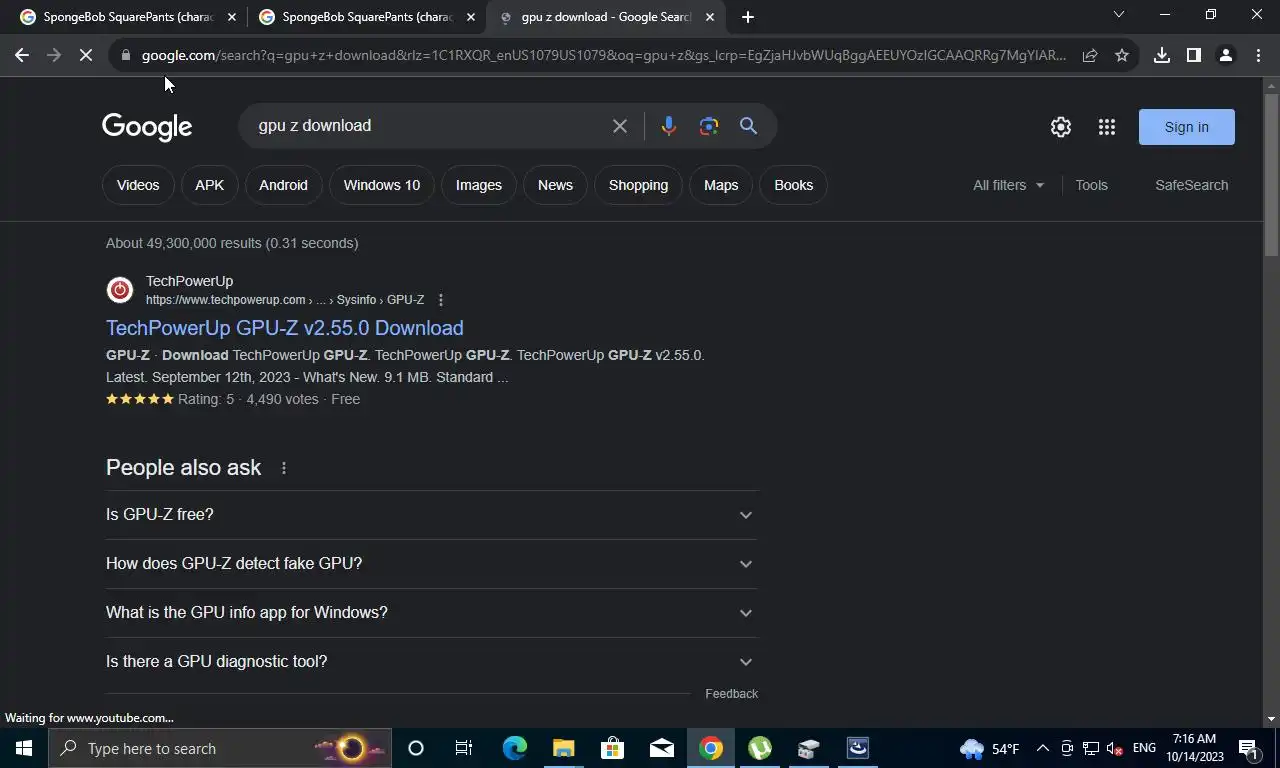
Task: Close the gpu z download tab
Action: coord(710,17)
